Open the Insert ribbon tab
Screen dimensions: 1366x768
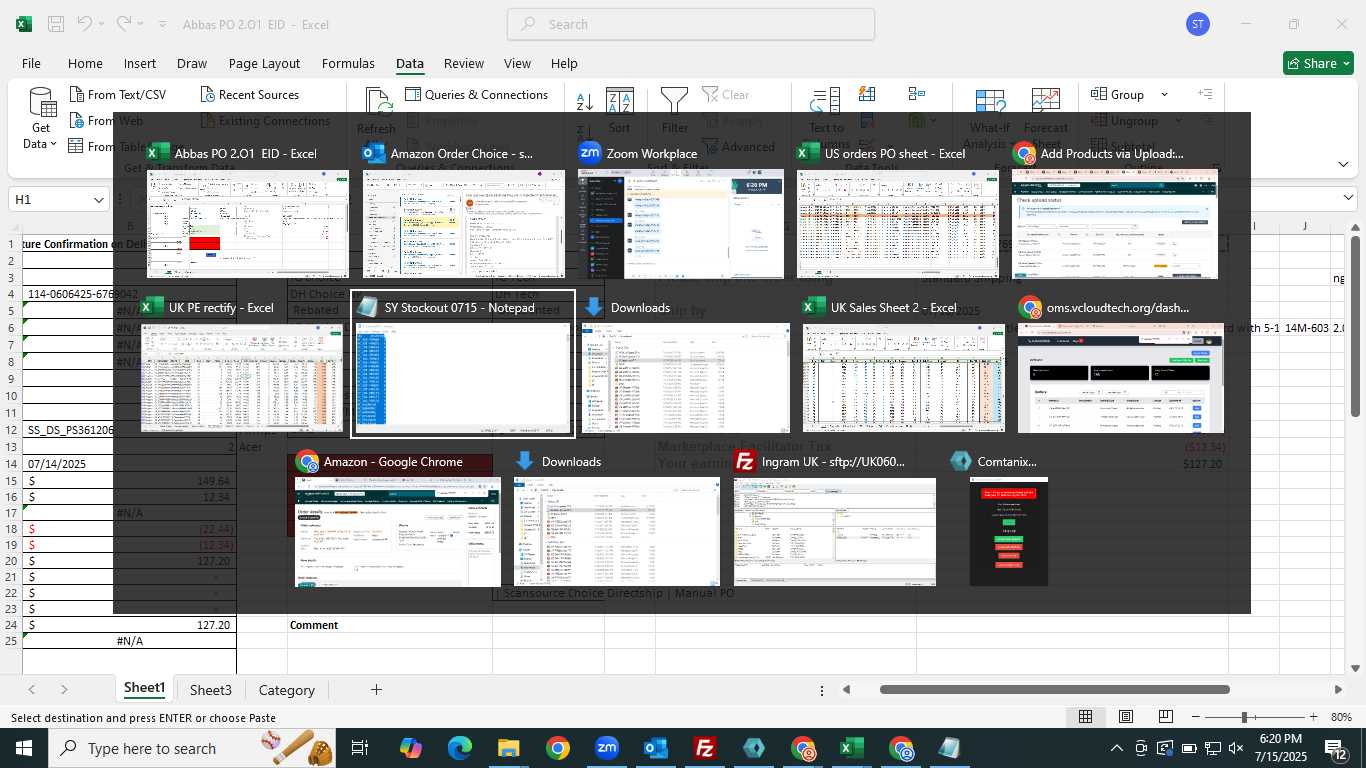(140, 63)
